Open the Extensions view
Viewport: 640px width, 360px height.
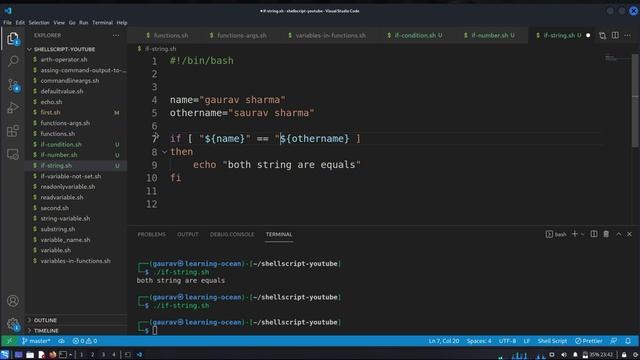click(13, 131)
